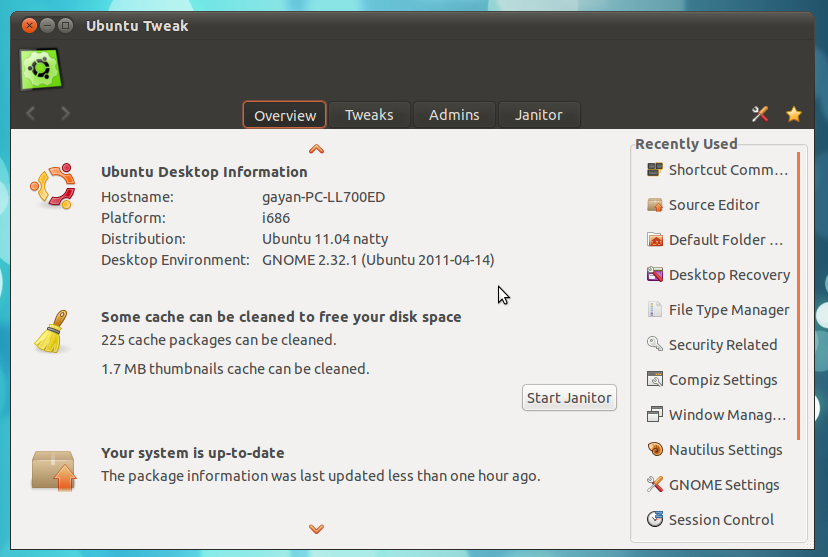Click the Compiz Settings icon
Screen dimensions: 828x557
[x=655, y=379]
